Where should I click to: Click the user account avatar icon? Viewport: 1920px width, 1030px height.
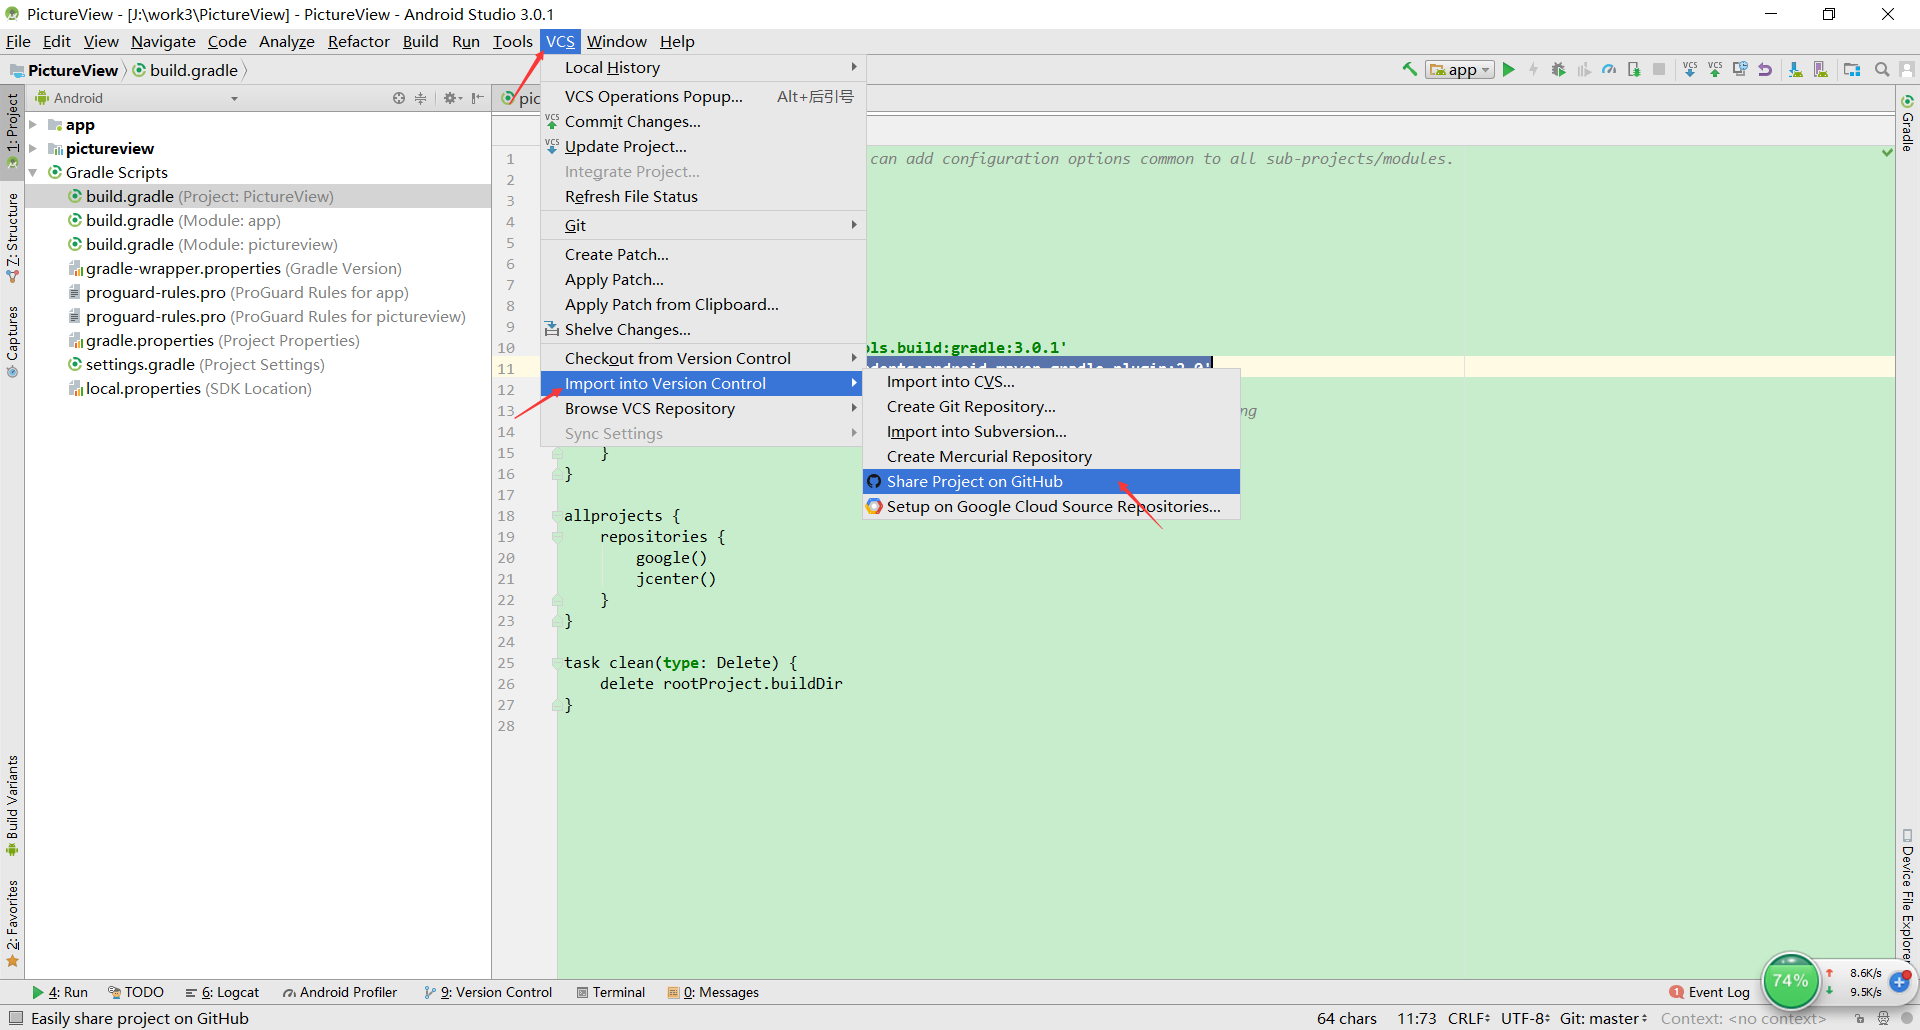1907,69
